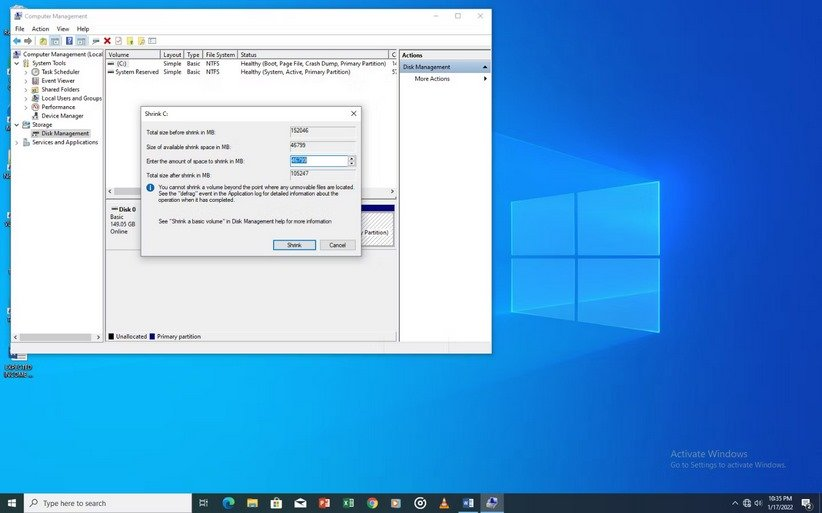Click the Explore magnifier folder toolbar icon
The height and width of the screenshot is (513, 822).
141,41
